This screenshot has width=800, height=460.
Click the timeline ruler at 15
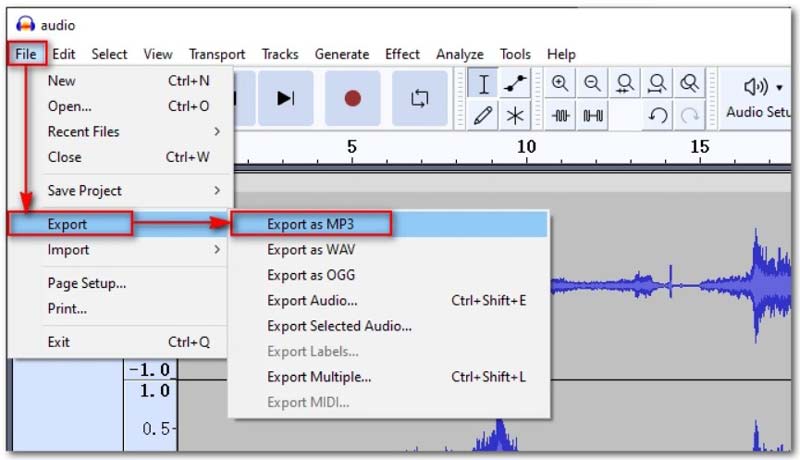coord(699,147)
